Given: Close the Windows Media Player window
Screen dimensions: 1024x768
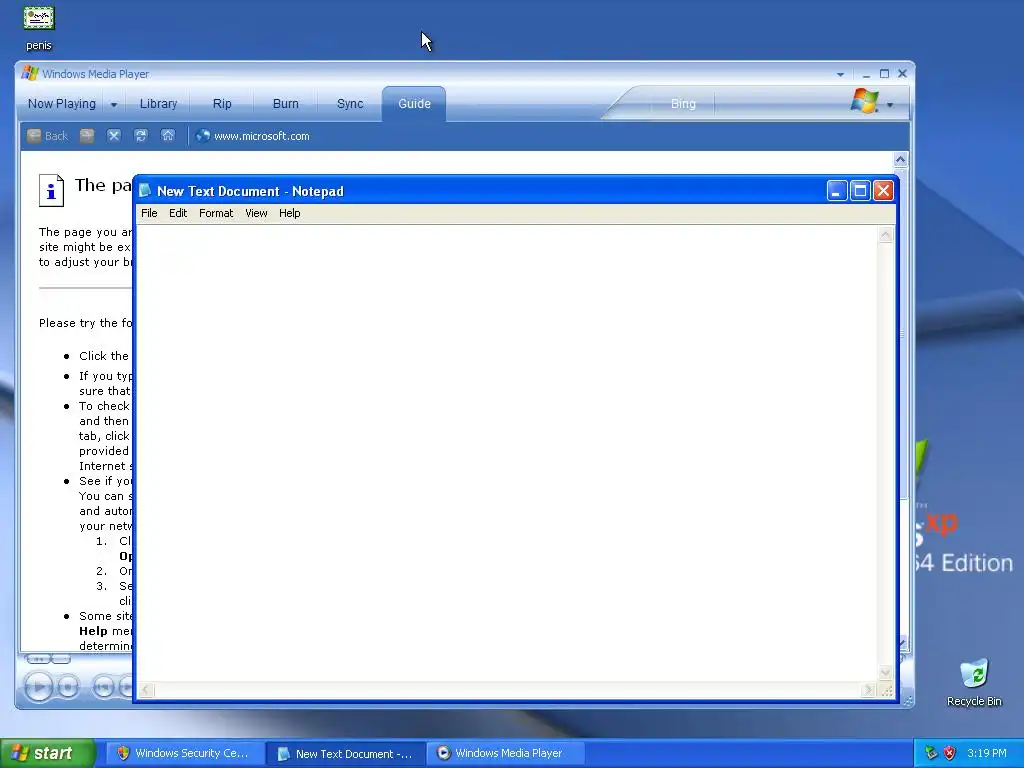Looking at the screenshot, I should tap(902, 74).
